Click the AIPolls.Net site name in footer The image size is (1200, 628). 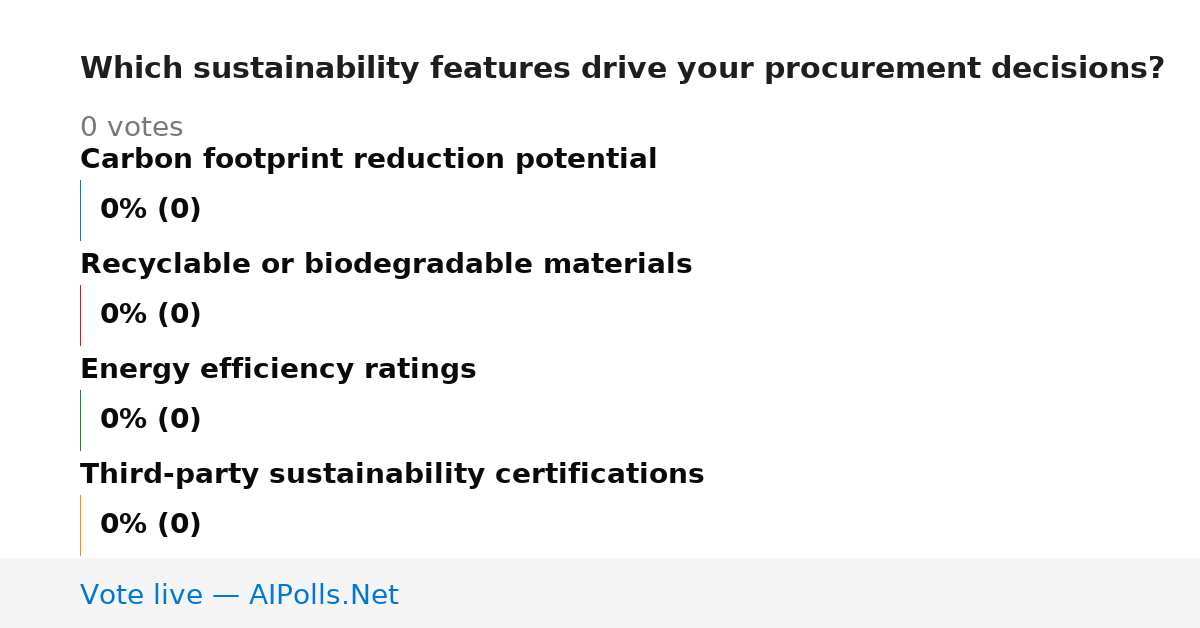tap(323, 596)
